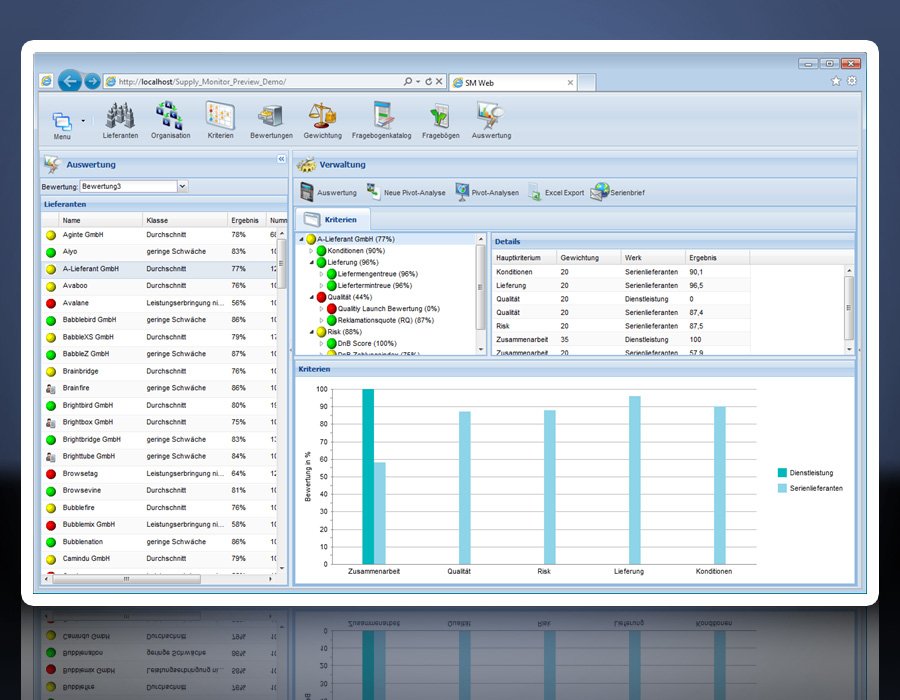This screenshot has height=700, width=900.
Task: Click the Auswertung calculator button in Verwaltung
Action: tap(328, 192)
